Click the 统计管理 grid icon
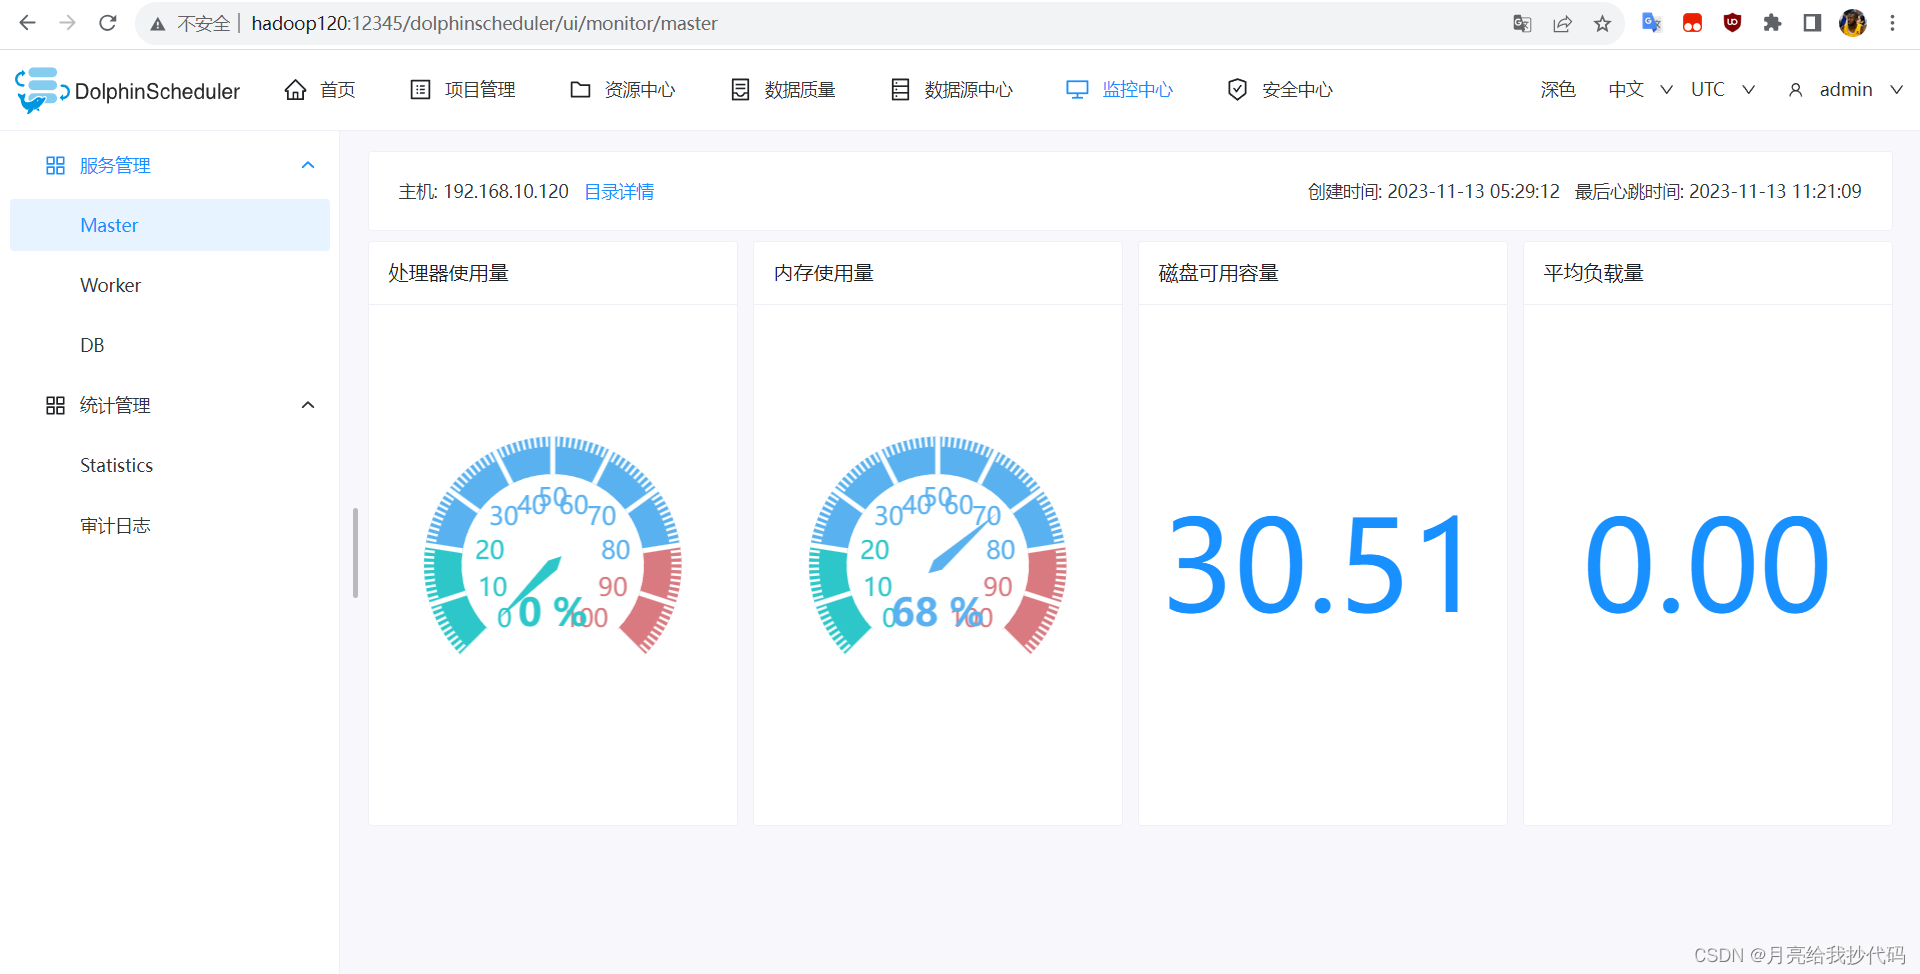Image resolution: width=1920 pixels, height=974 pixels. tap(55, 405)
